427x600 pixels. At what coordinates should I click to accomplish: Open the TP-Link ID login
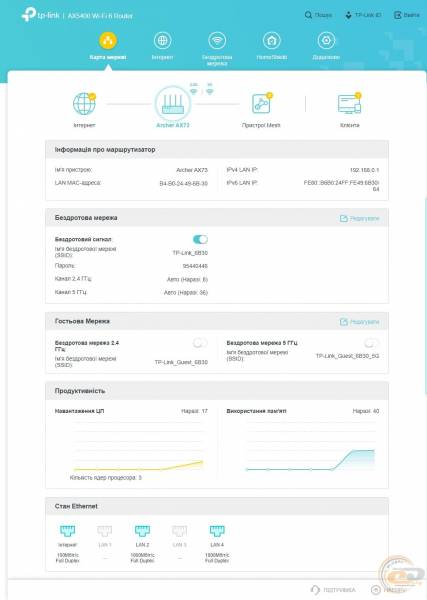click(x=363, y=15)
